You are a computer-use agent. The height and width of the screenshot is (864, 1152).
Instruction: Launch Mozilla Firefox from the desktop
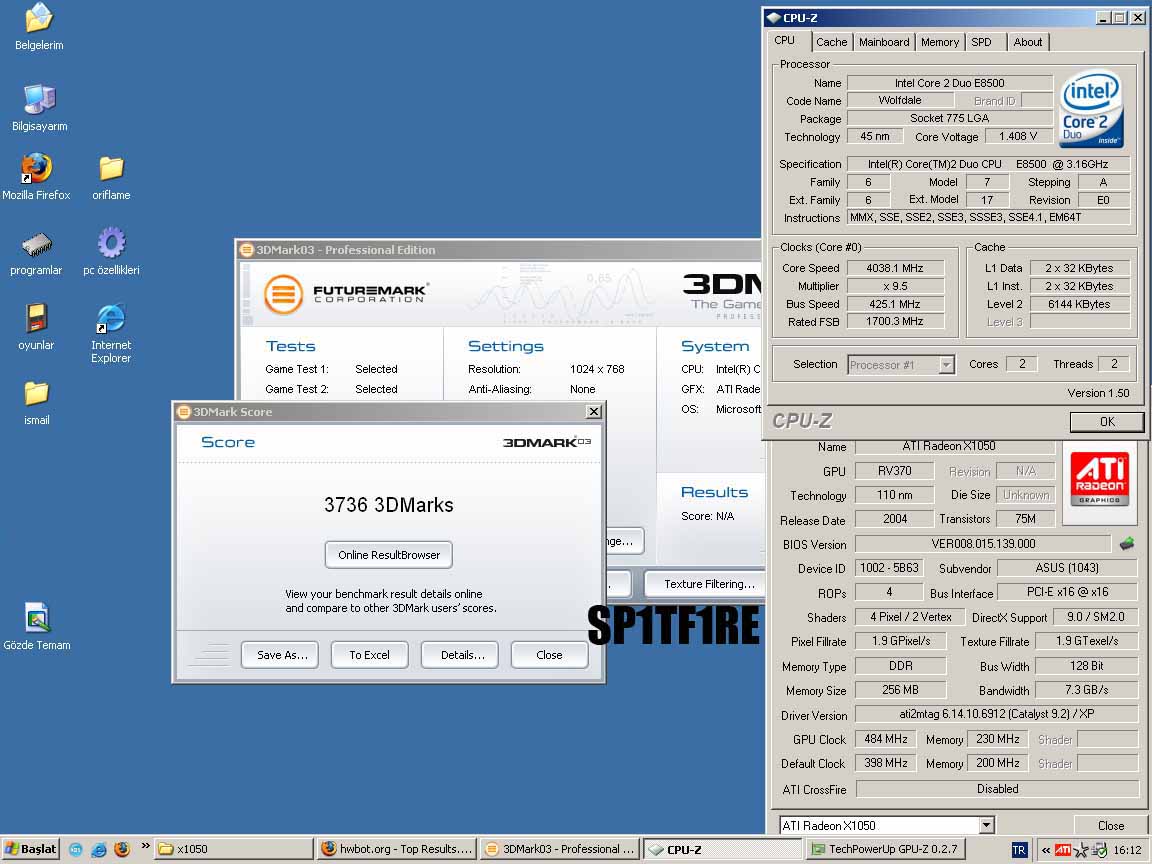pos(36,177)
